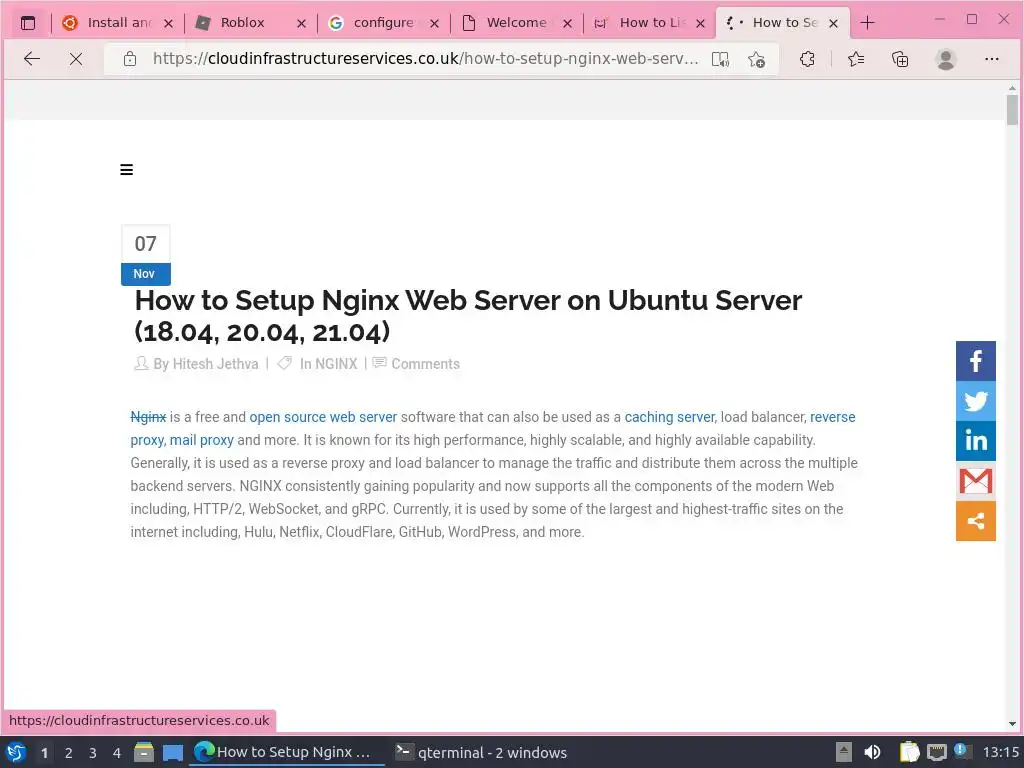The width and height of the screenshot is (1024, 768).
Task: Show desktop via taskbar icon
Action: click(x=173, y=752)
